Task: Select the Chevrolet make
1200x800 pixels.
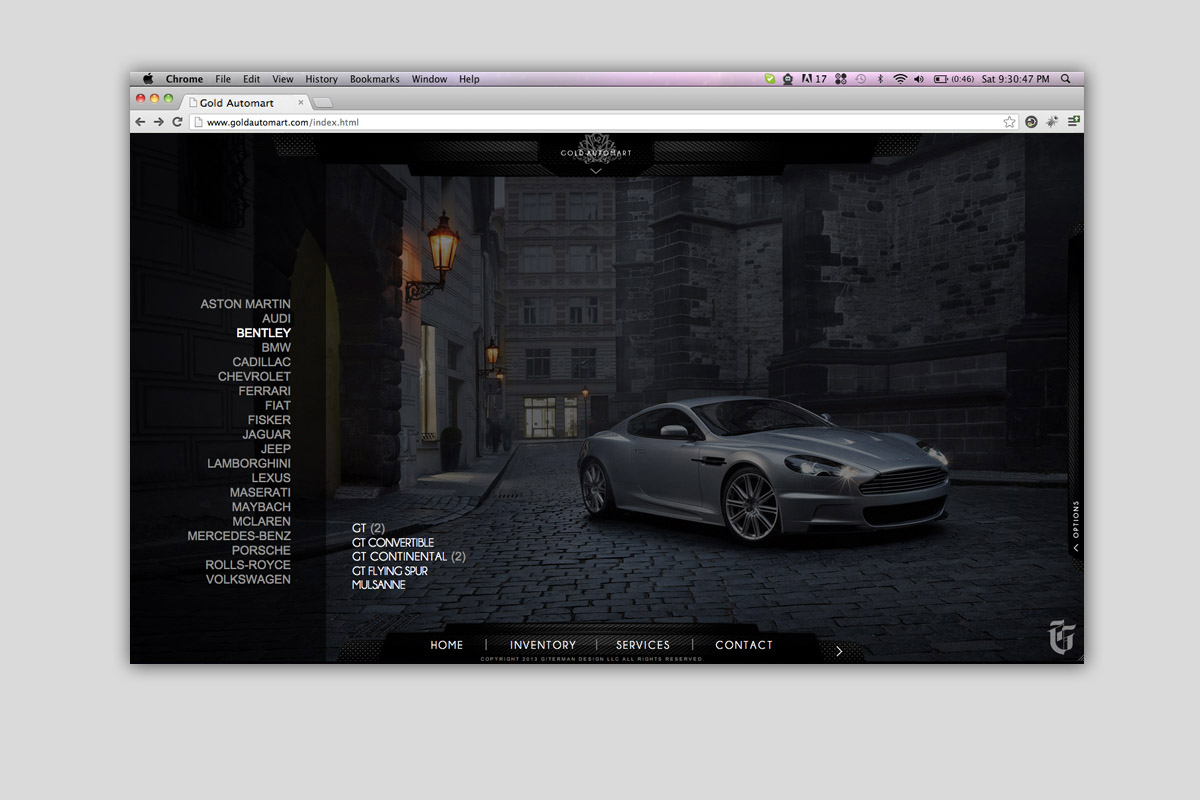Action: pyautogui.click(x=255, y=376)
